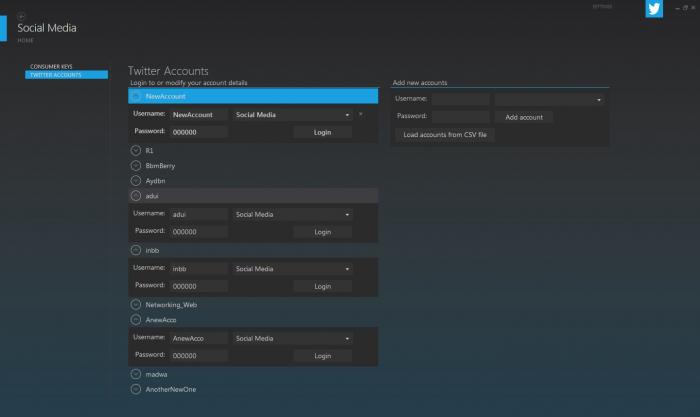700x417 pixels.
Task: Click the Add account button
Action: [x=524, y=117]
